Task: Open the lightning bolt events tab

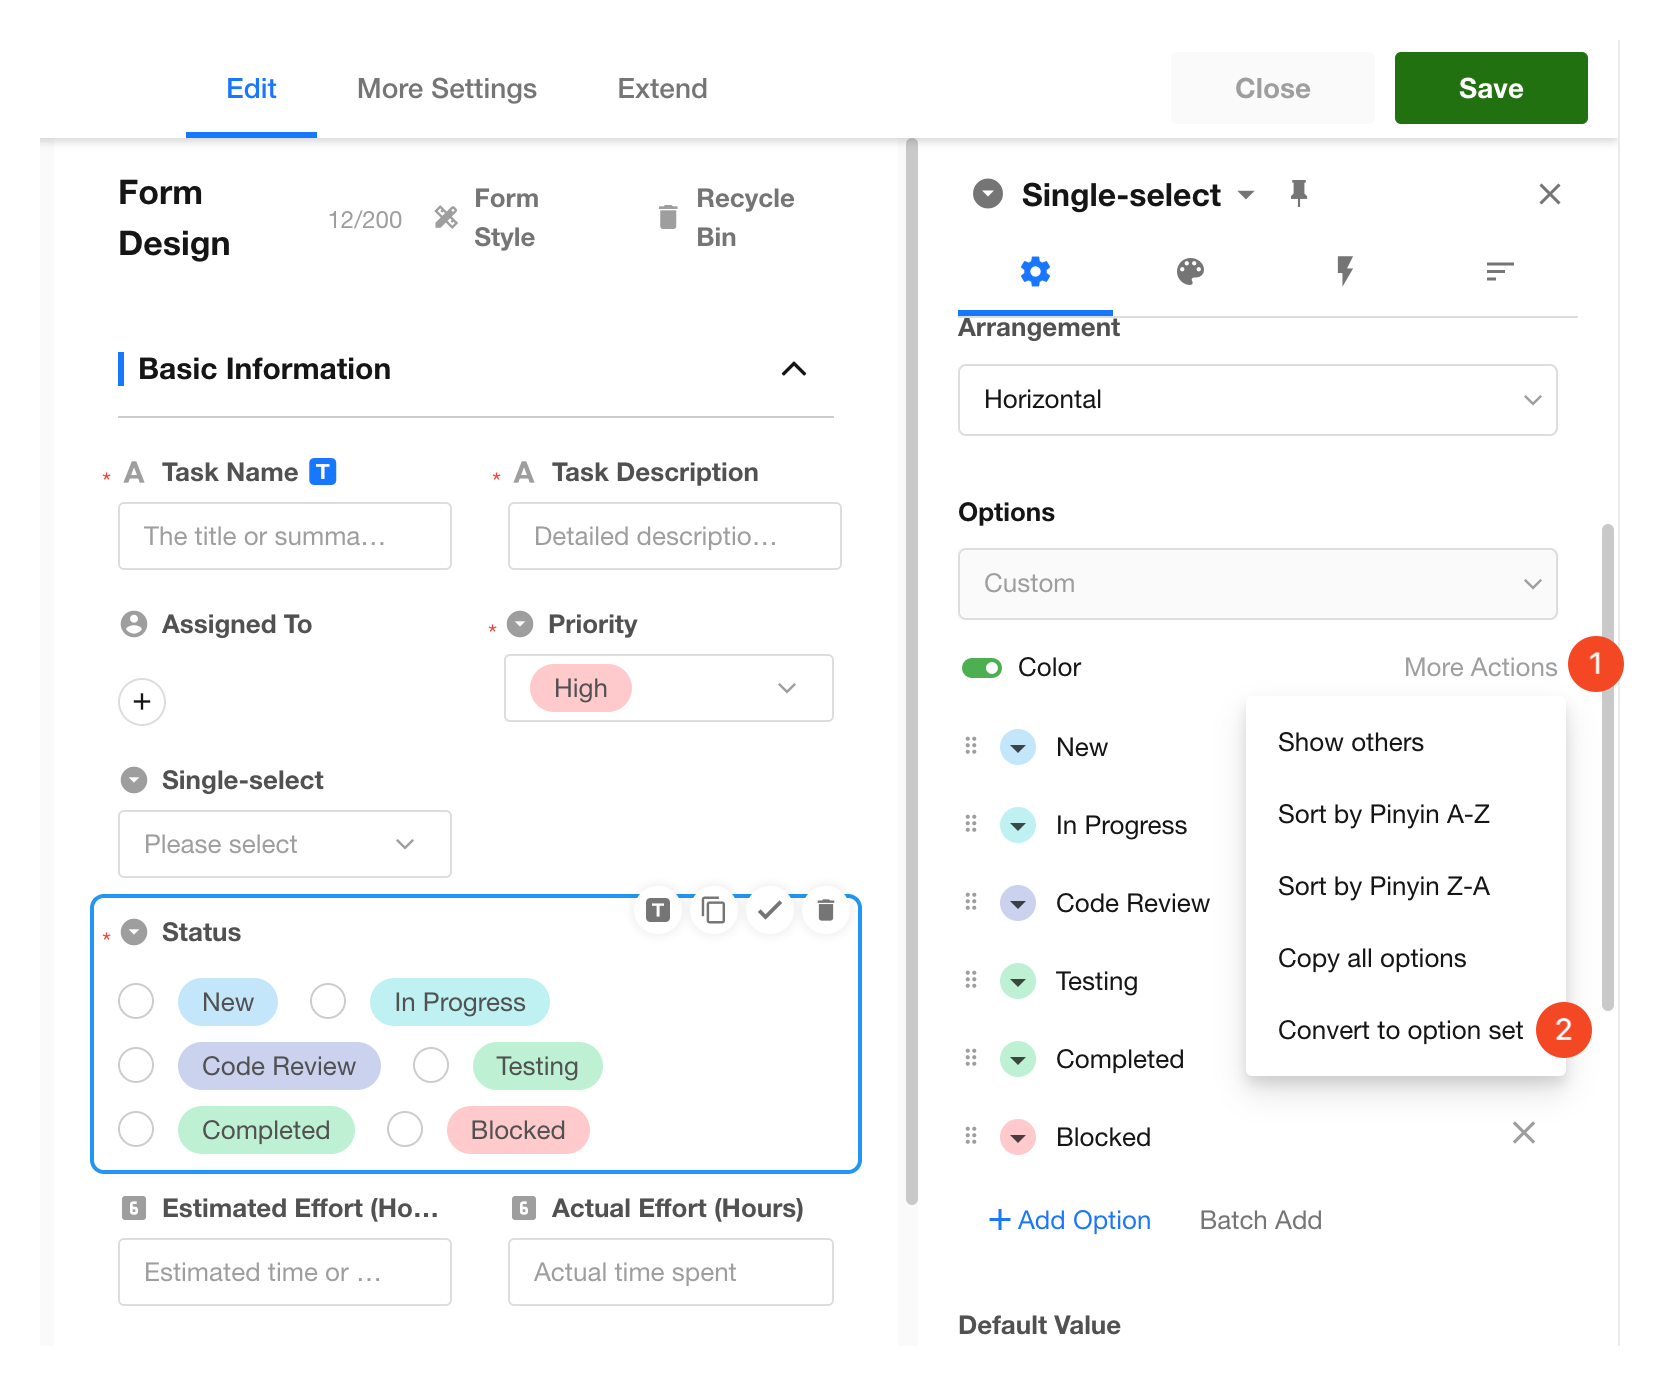Action: (1345, 271)
